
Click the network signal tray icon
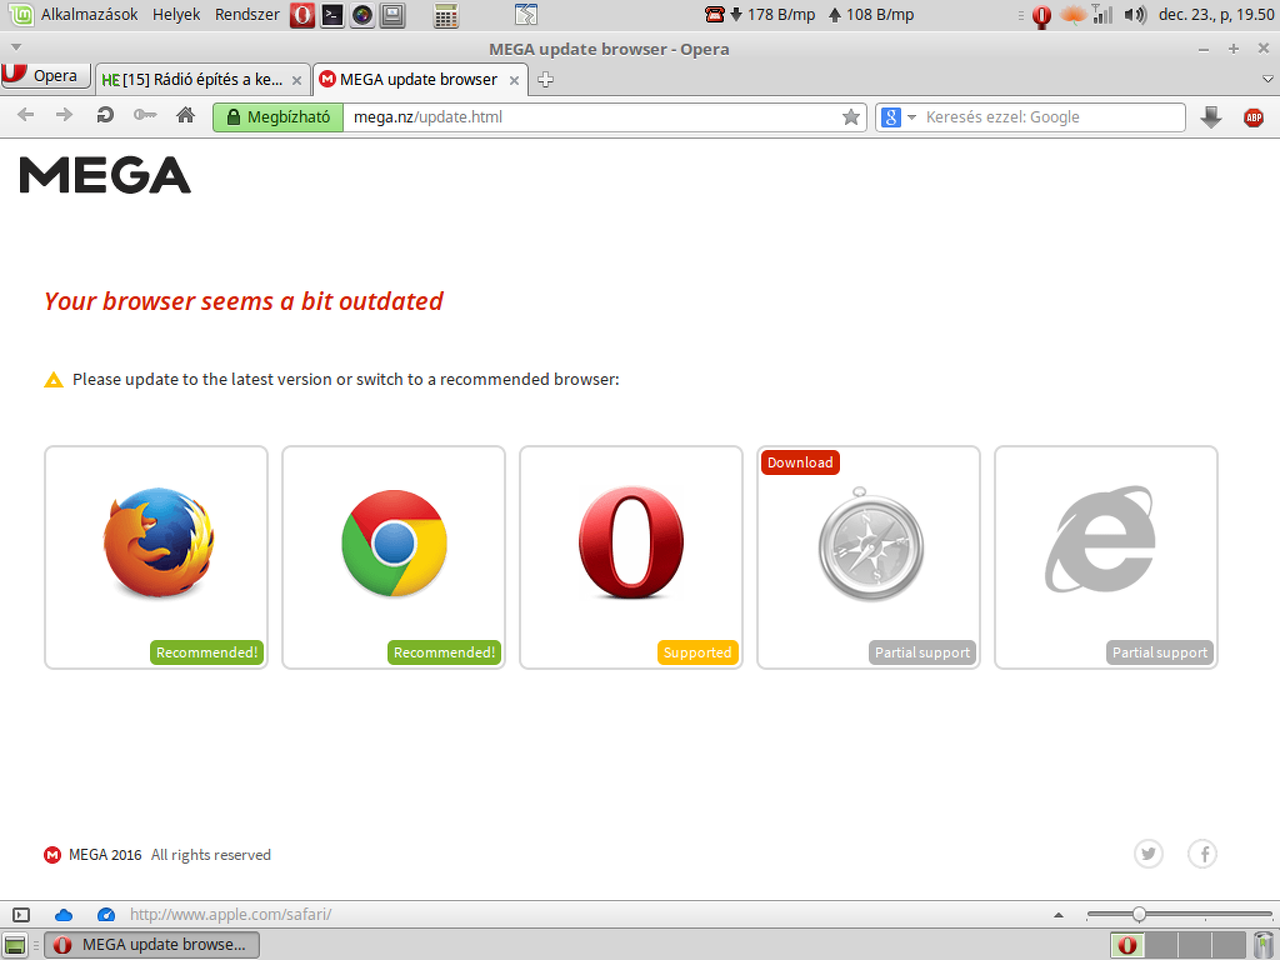[1102, 15]
